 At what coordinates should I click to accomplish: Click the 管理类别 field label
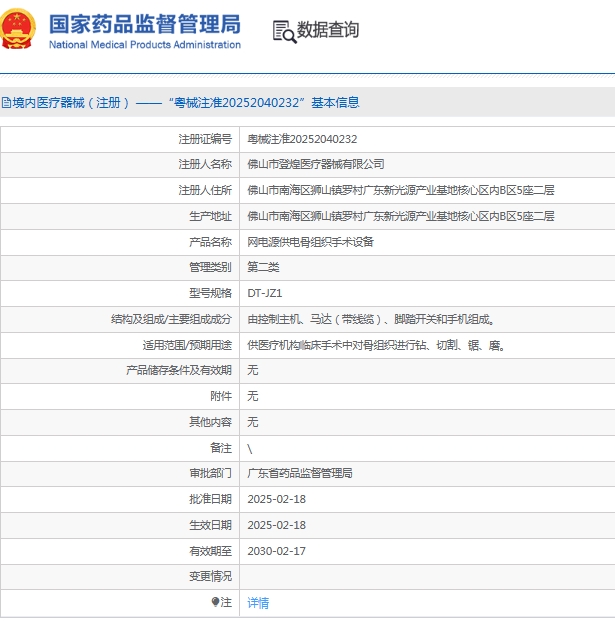(210, 267)
